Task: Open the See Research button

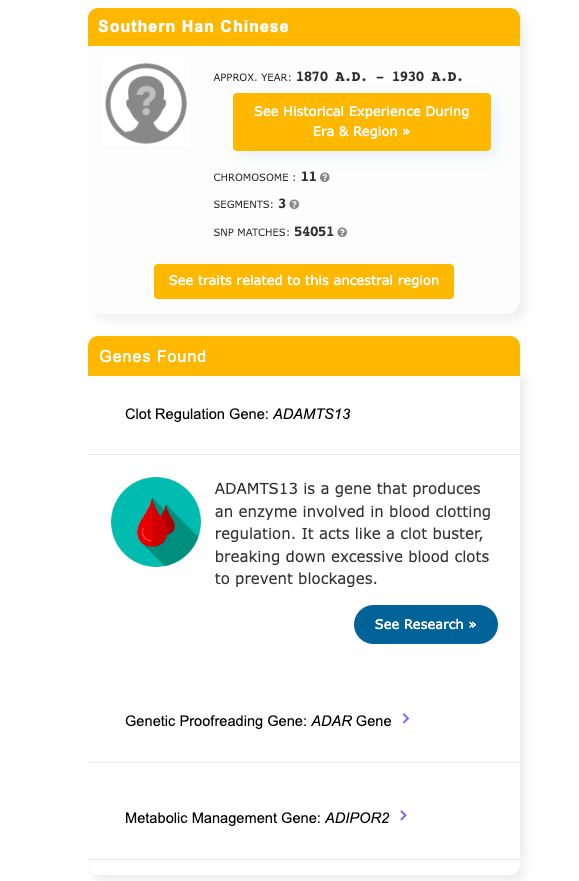Action: pyautogui.click(x=426, y=624)
